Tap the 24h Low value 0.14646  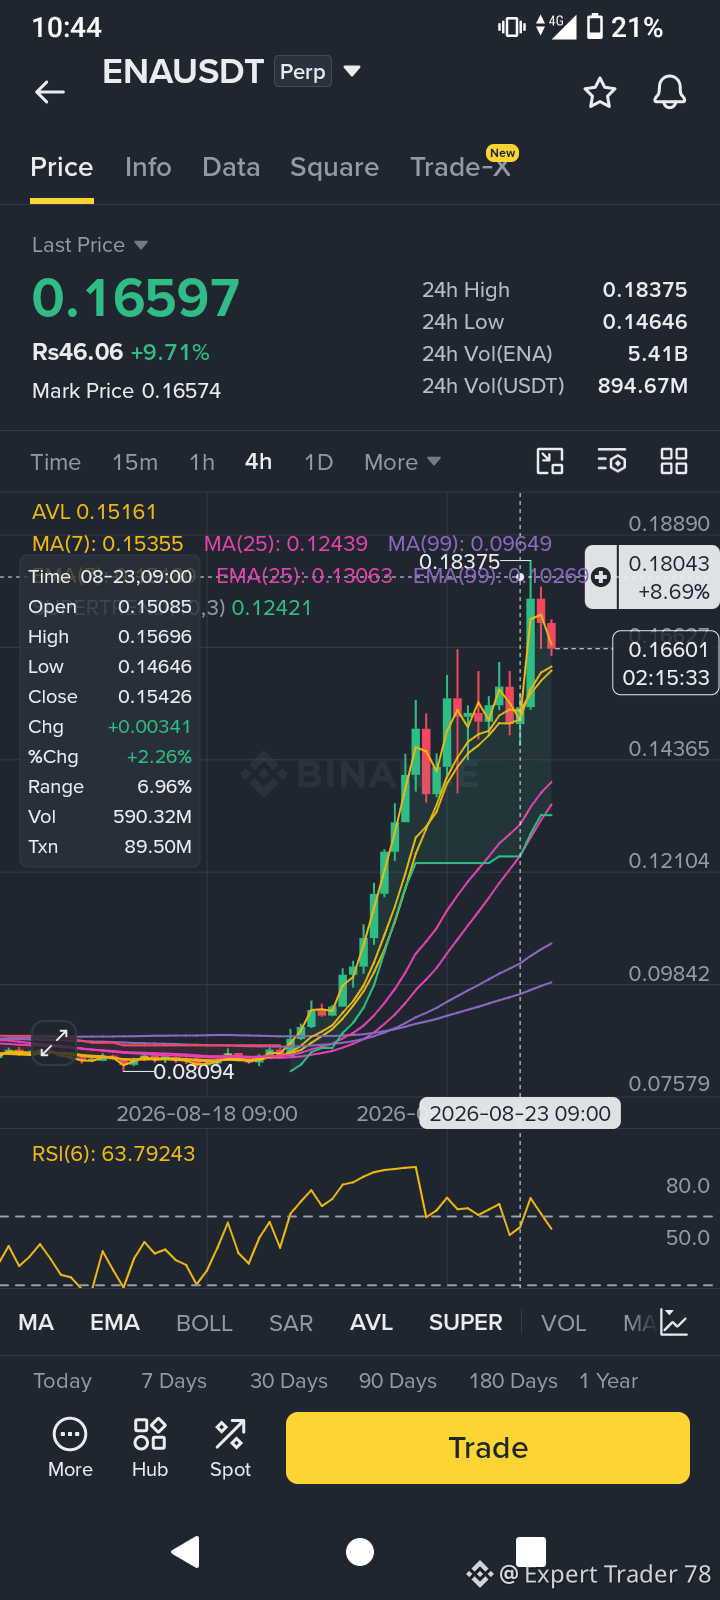[645, 322]
